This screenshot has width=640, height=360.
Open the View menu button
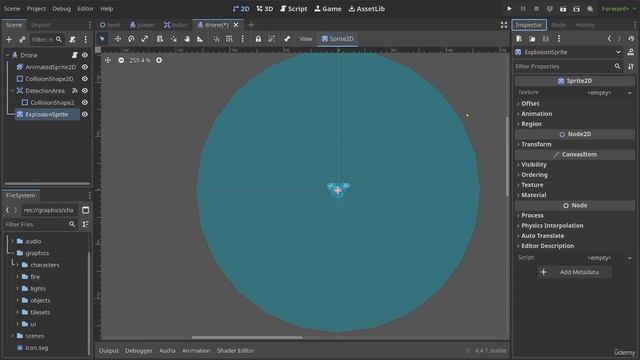pos(305,39)
